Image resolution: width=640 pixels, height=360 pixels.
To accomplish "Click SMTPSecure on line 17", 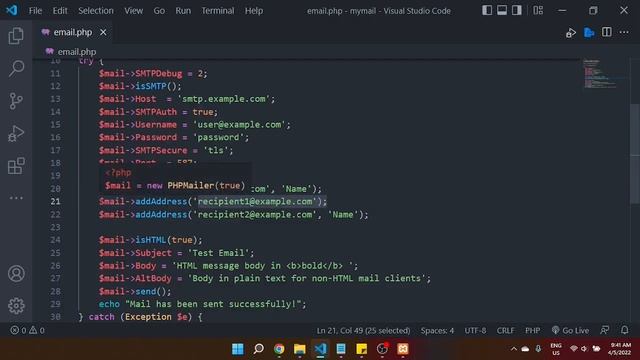I will tap(161, 150).
